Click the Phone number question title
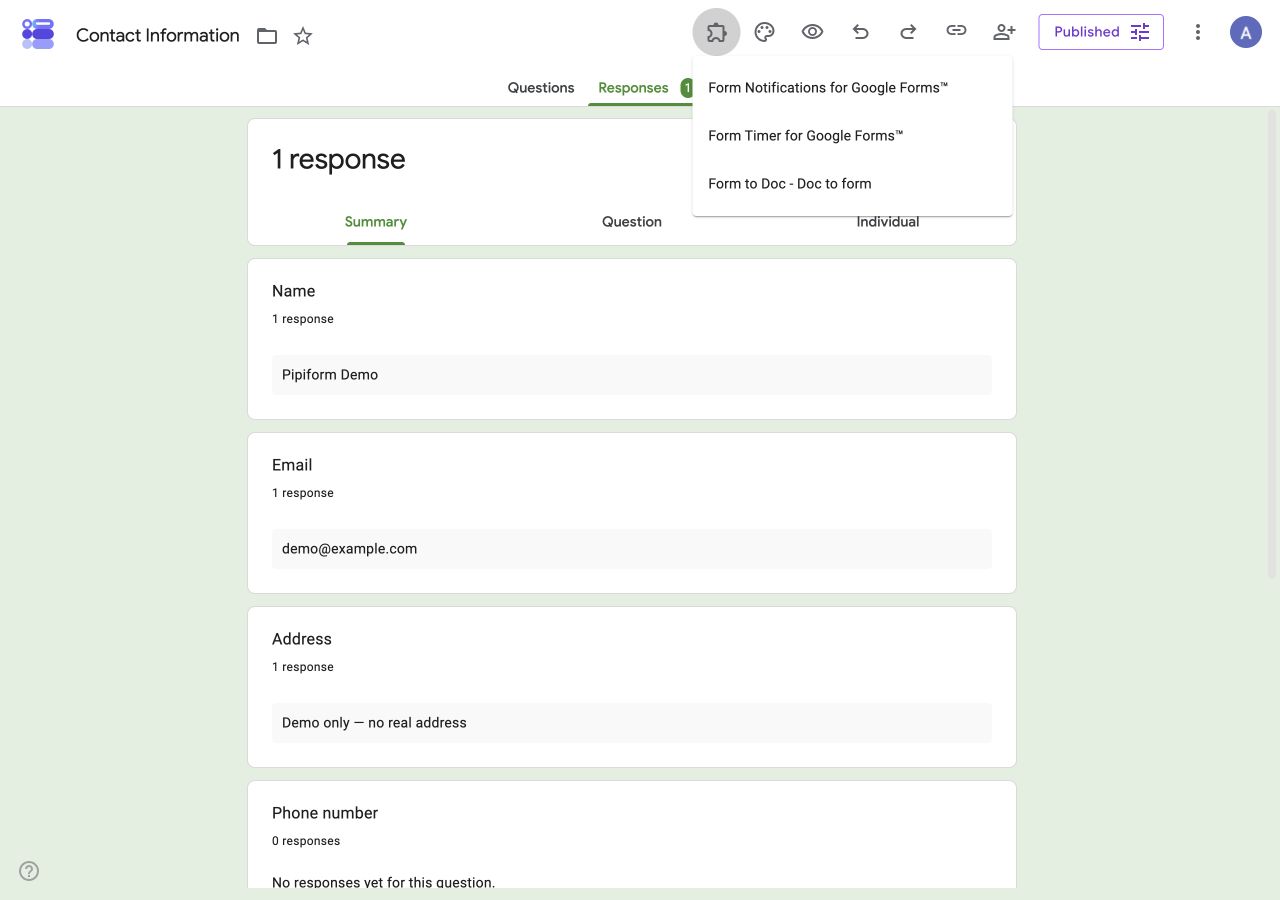Screen dimensions: 1280x900 (325, 813)
